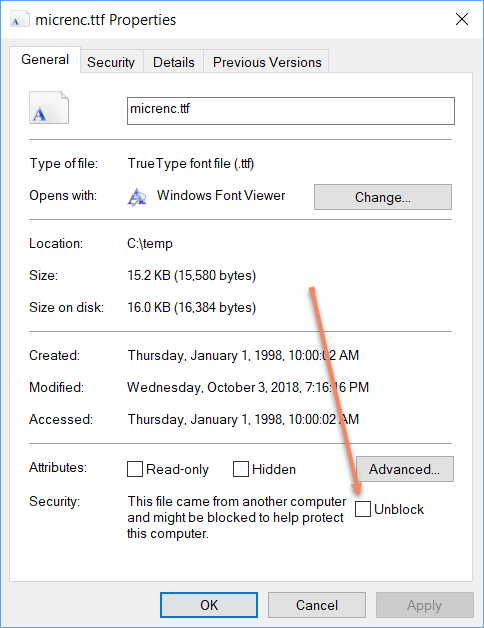Click the Modified date value

tap(248, 387)
